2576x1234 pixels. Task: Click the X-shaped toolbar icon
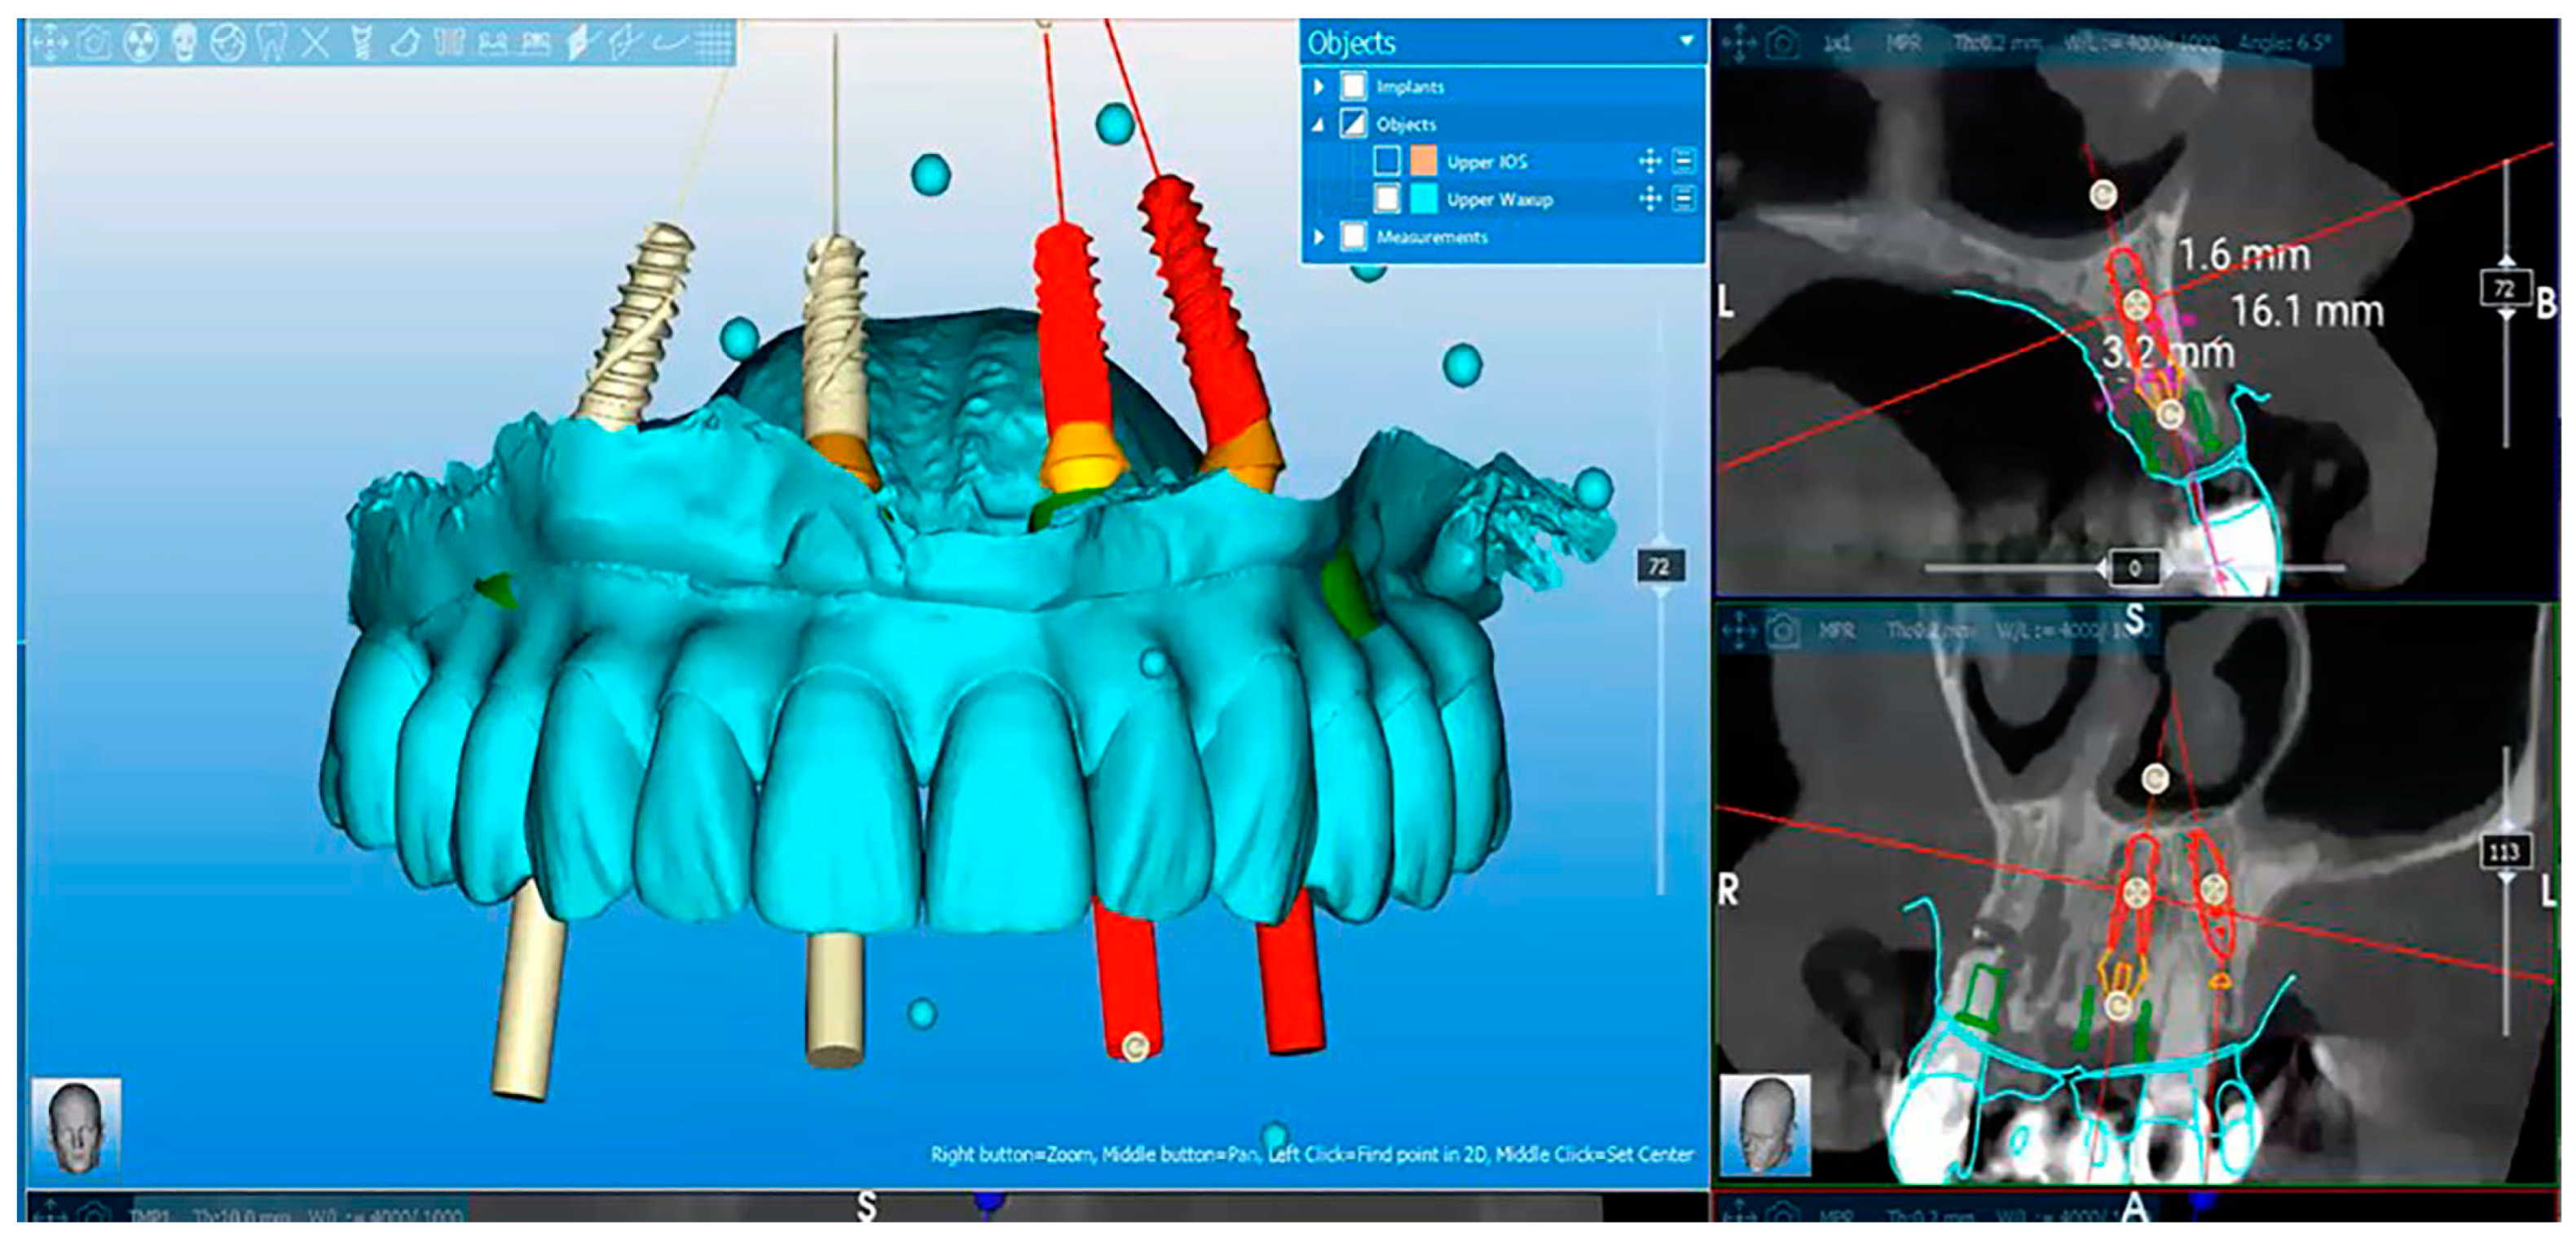pos(315,43)
